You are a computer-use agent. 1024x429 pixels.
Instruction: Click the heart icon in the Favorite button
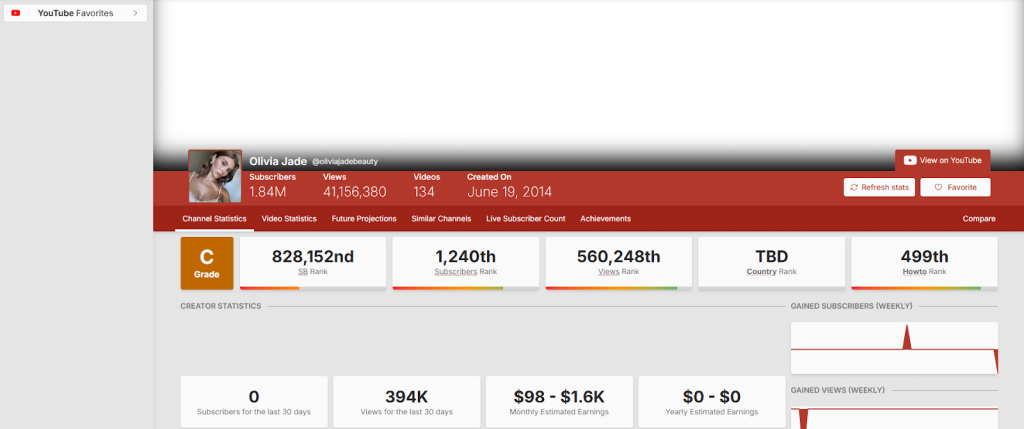tap(937, 187)
